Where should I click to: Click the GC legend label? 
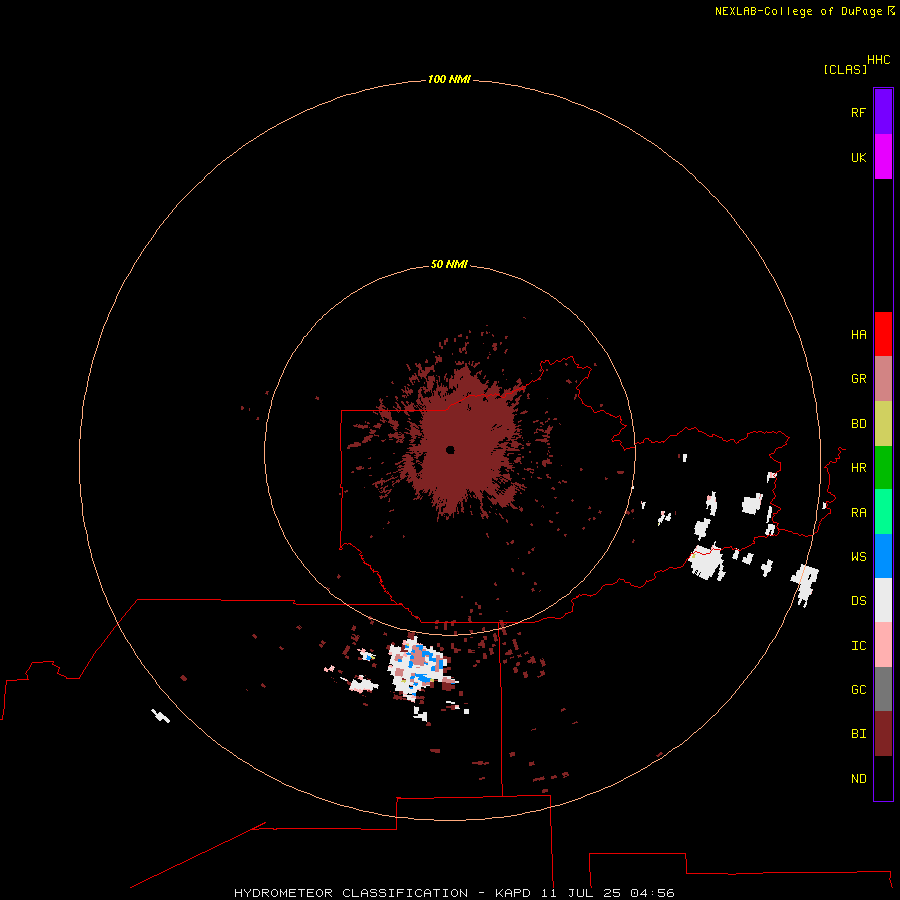859,689
